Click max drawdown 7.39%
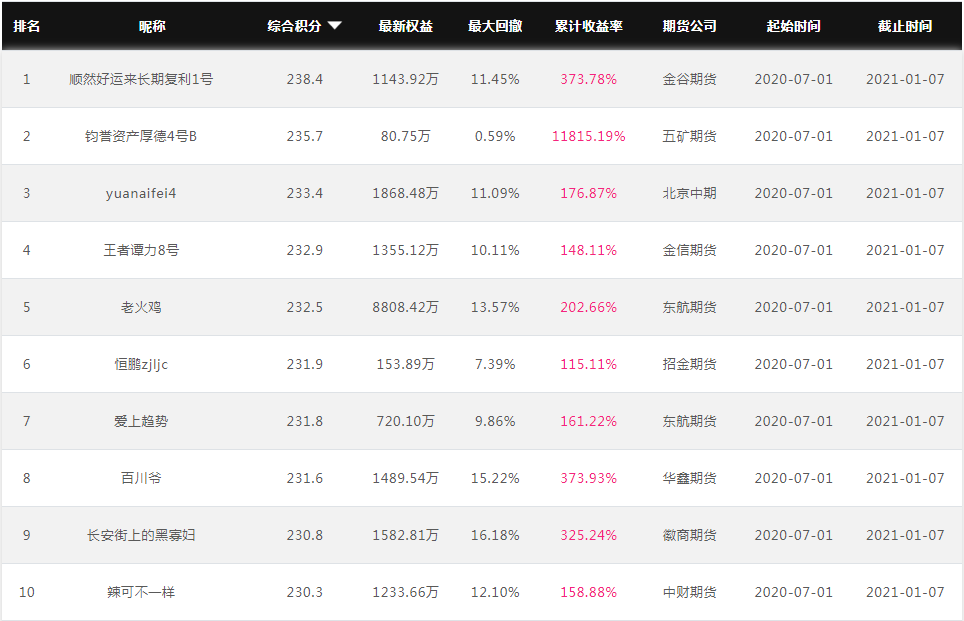The height and width of the screenshot is (621, 964). [495, 364]
